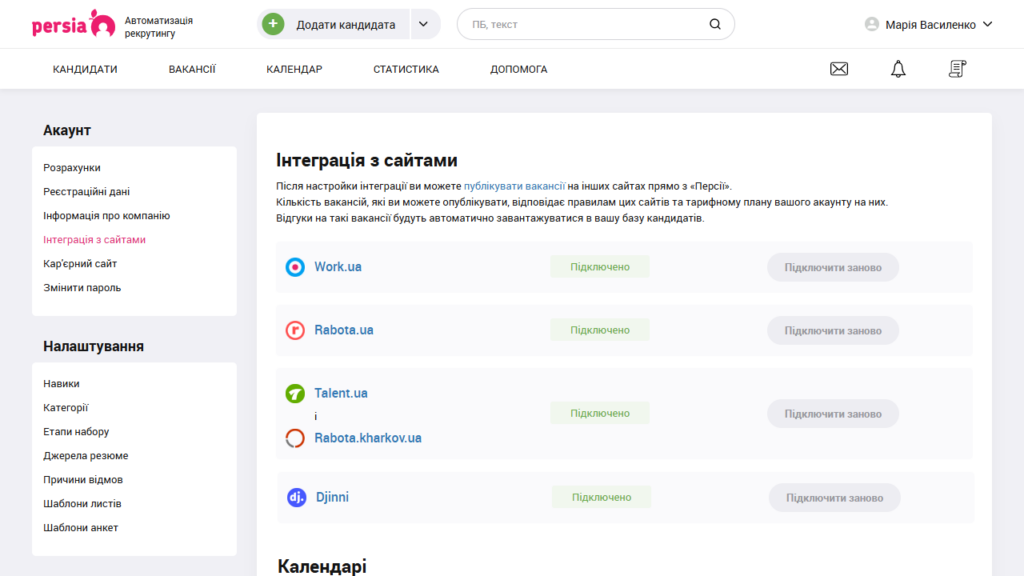Expand the add candidate dropdown arrow
Viewport: 1024px width, 576px height.
click(x=424, y=24)
